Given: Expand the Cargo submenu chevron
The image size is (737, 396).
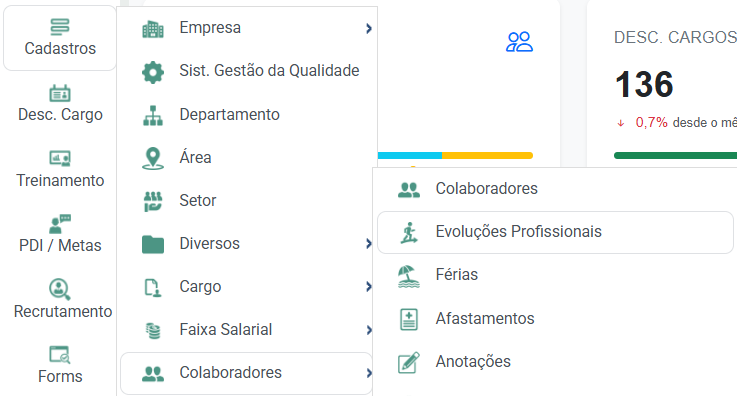Looking at the screenshot, I should tap(369, 287).
